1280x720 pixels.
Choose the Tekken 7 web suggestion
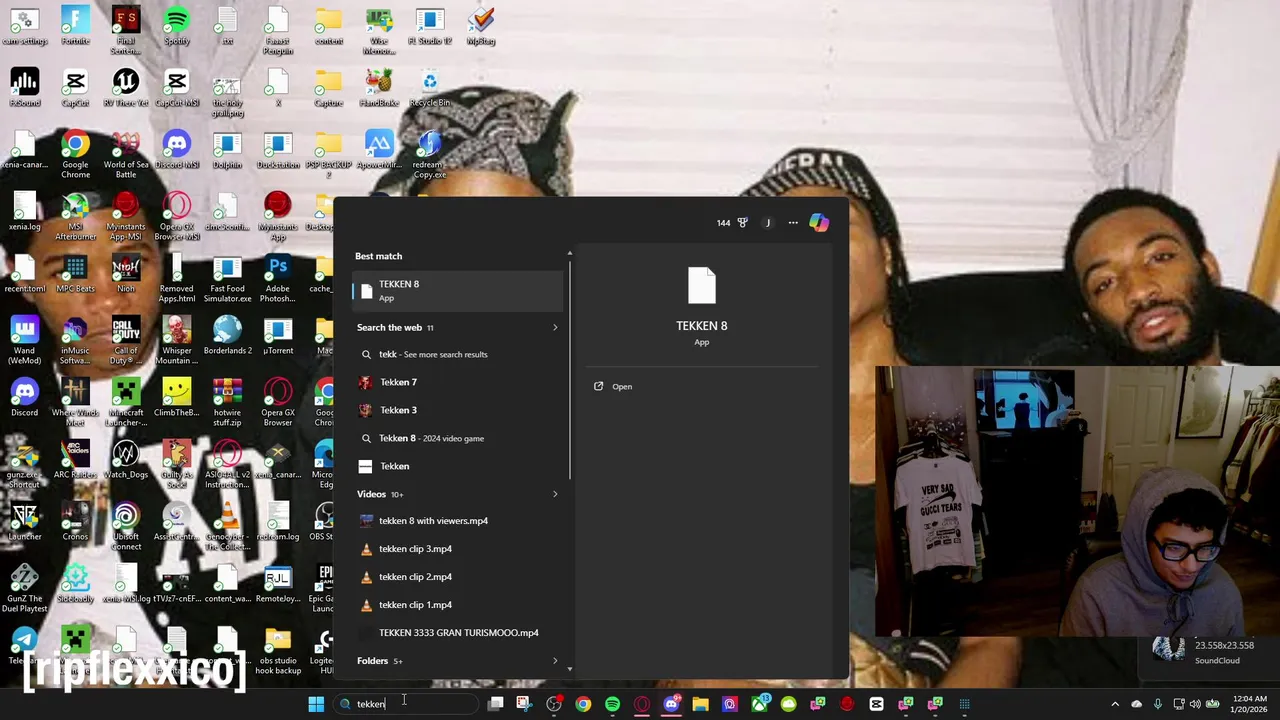click(x=457, y=382)
